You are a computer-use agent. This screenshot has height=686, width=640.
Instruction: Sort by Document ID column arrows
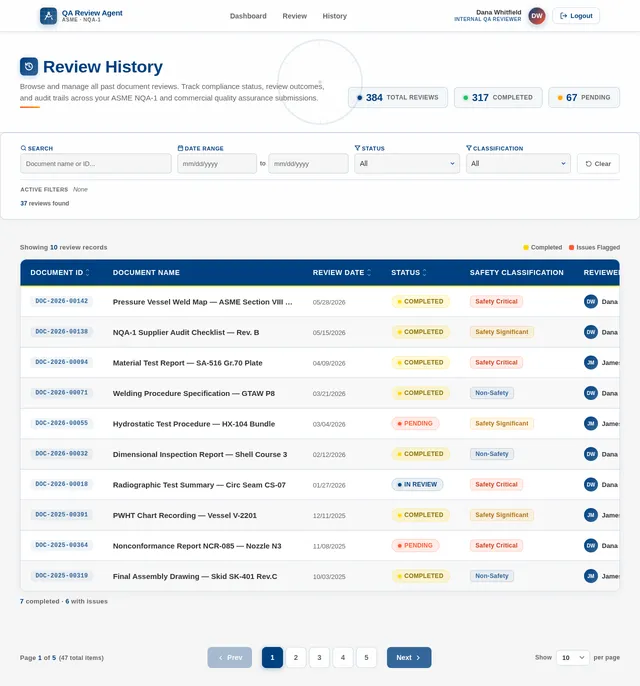coord(87,273)
